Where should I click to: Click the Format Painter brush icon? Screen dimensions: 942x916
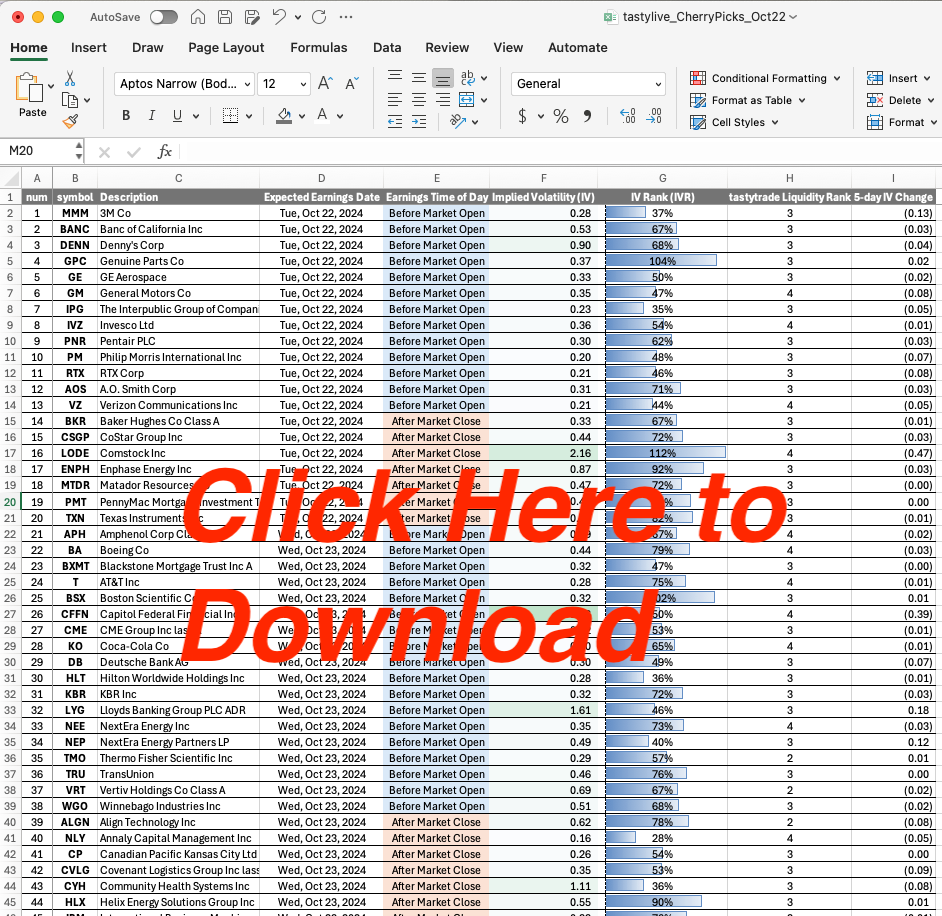coord(70,122)
